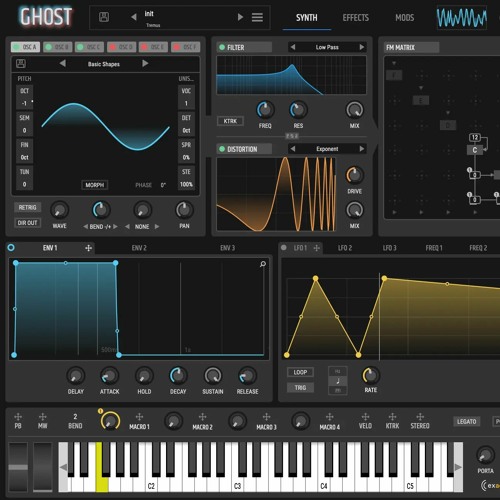Open the EFFECTS tab

(x=356, y=18)
